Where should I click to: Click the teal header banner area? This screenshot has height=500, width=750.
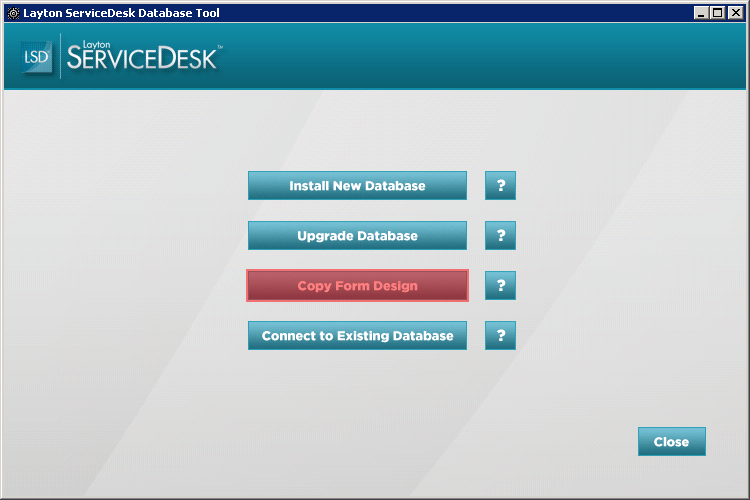click(x=478, y=56)
